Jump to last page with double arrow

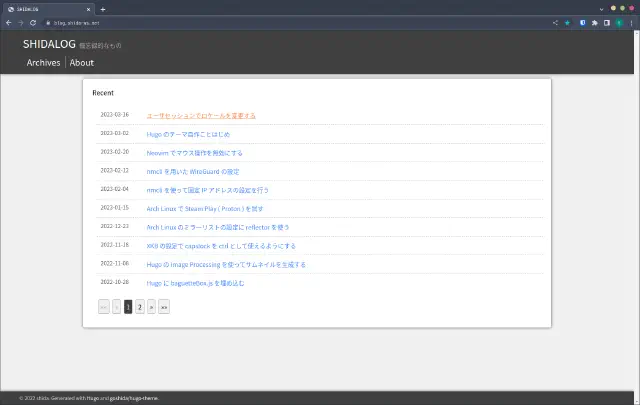point(164,307)
